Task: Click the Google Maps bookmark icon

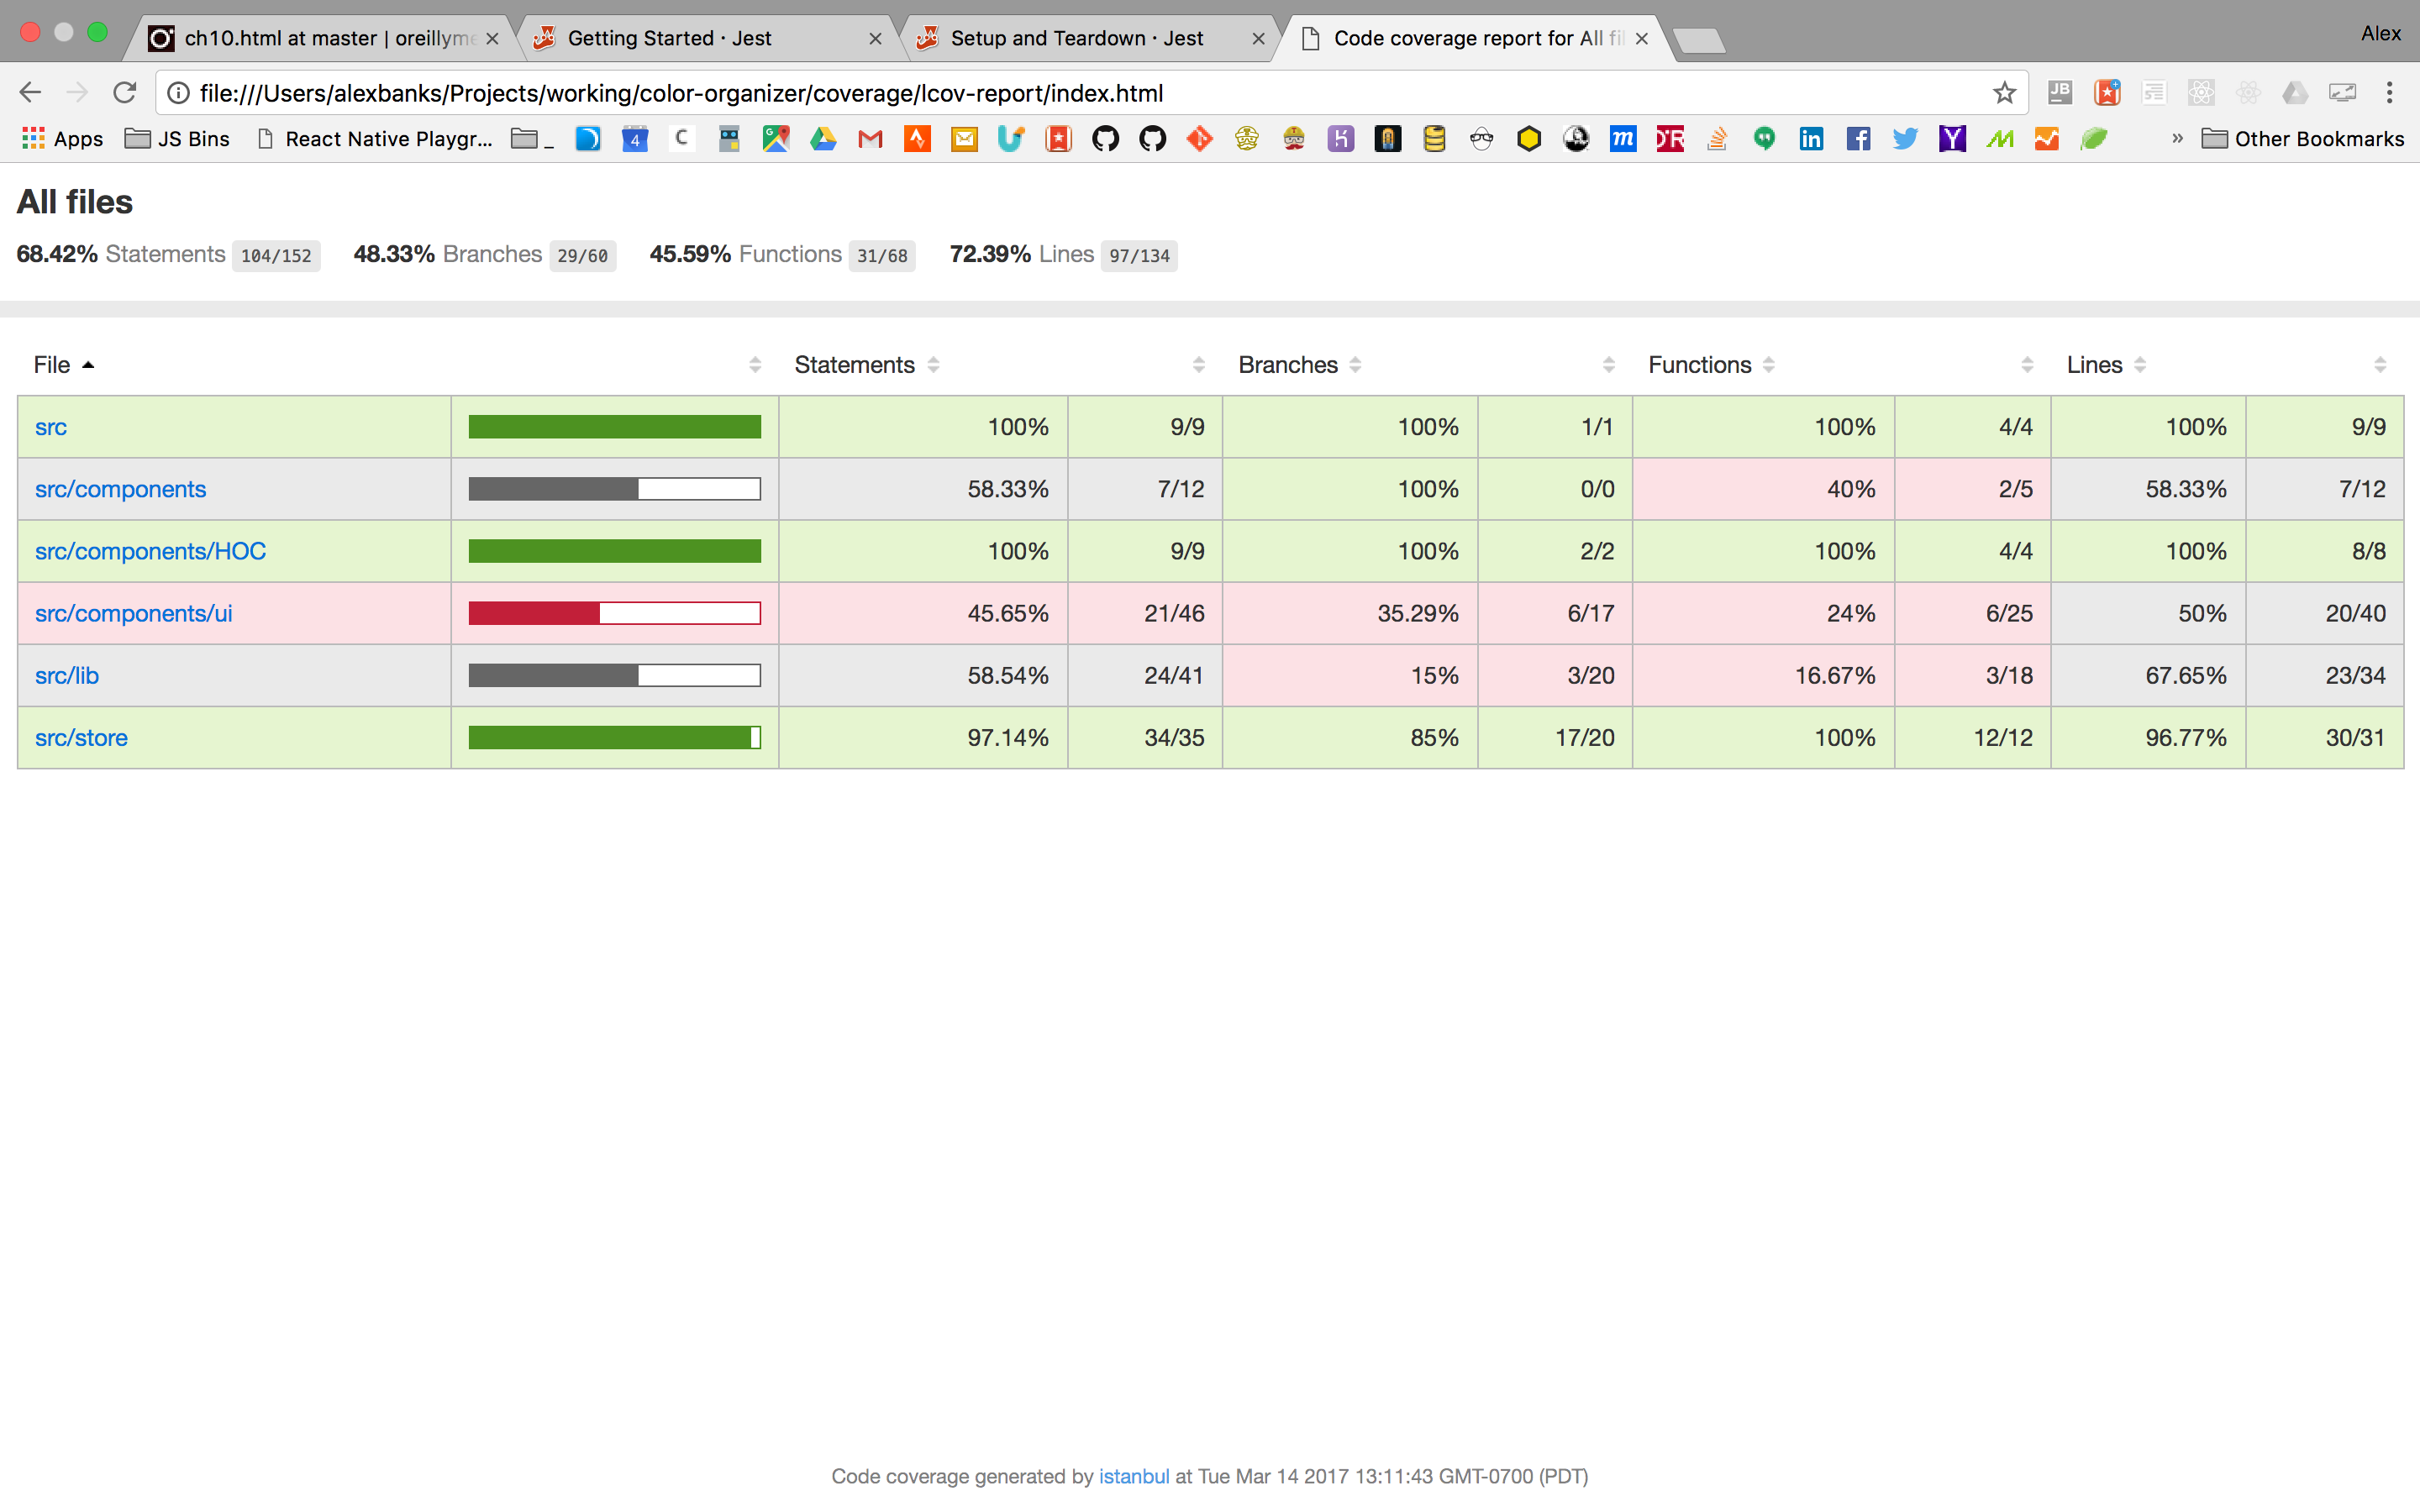Action: tap(776, 139)
